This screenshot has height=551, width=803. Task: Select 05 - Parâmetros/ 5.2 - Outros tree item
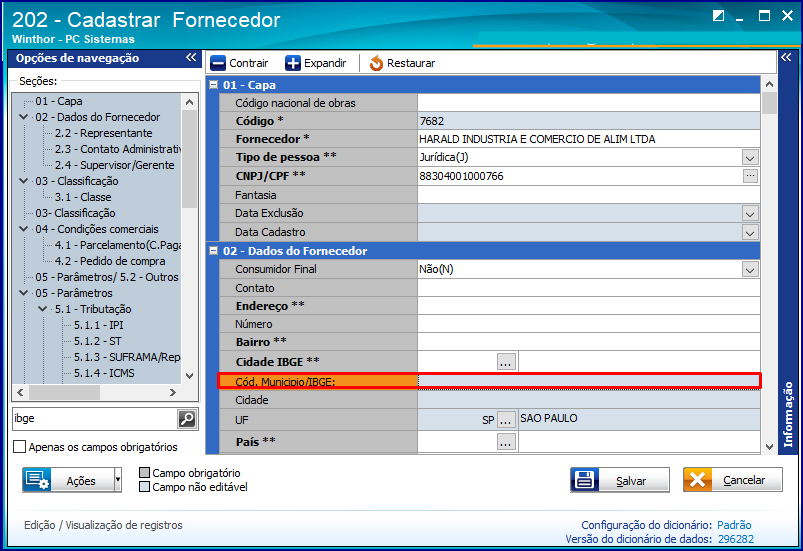(107, 277)
